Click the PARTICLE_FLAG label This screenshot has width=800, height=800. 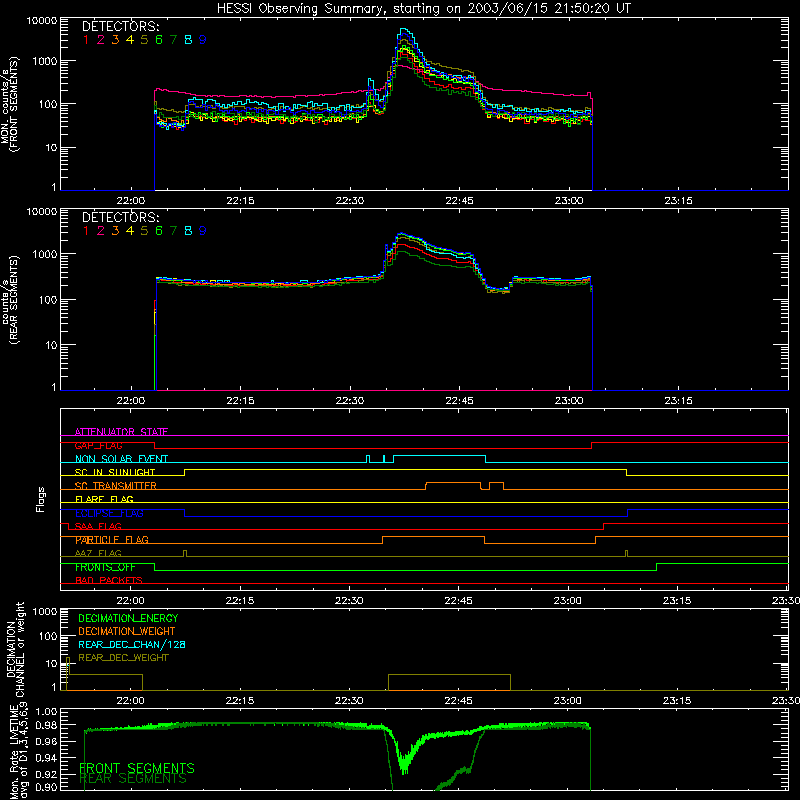click(112, 540)
